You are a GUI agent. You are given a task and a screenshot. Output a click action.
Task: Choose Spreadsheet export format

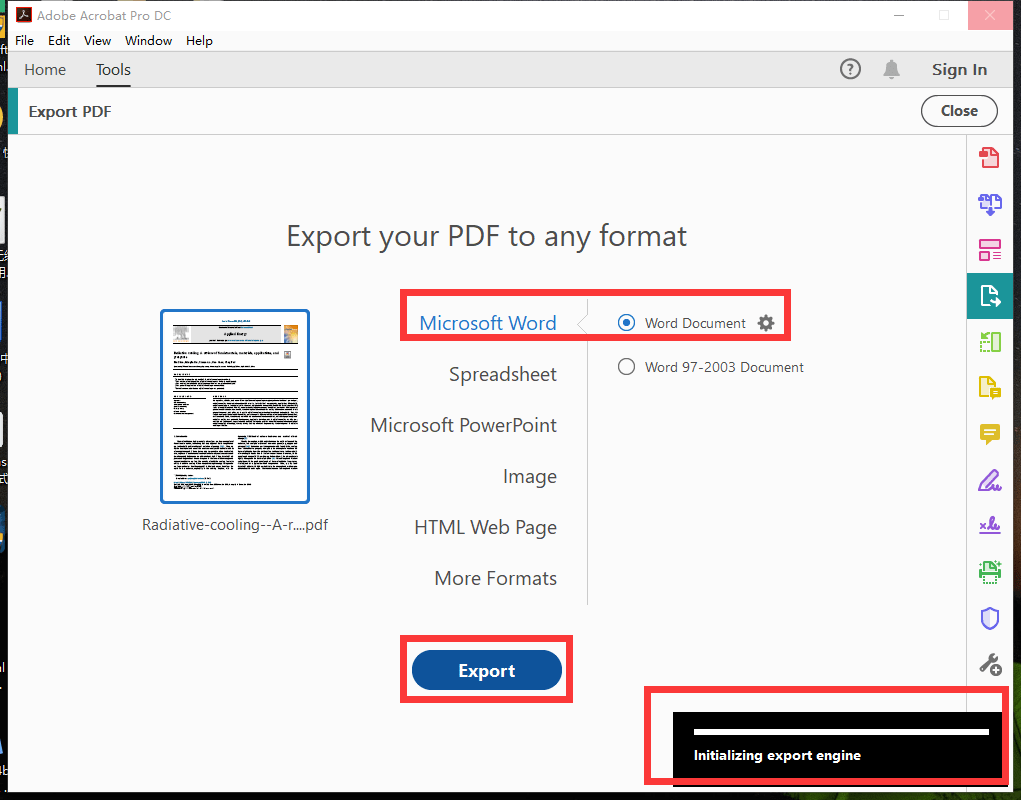(x=503, y=374)
